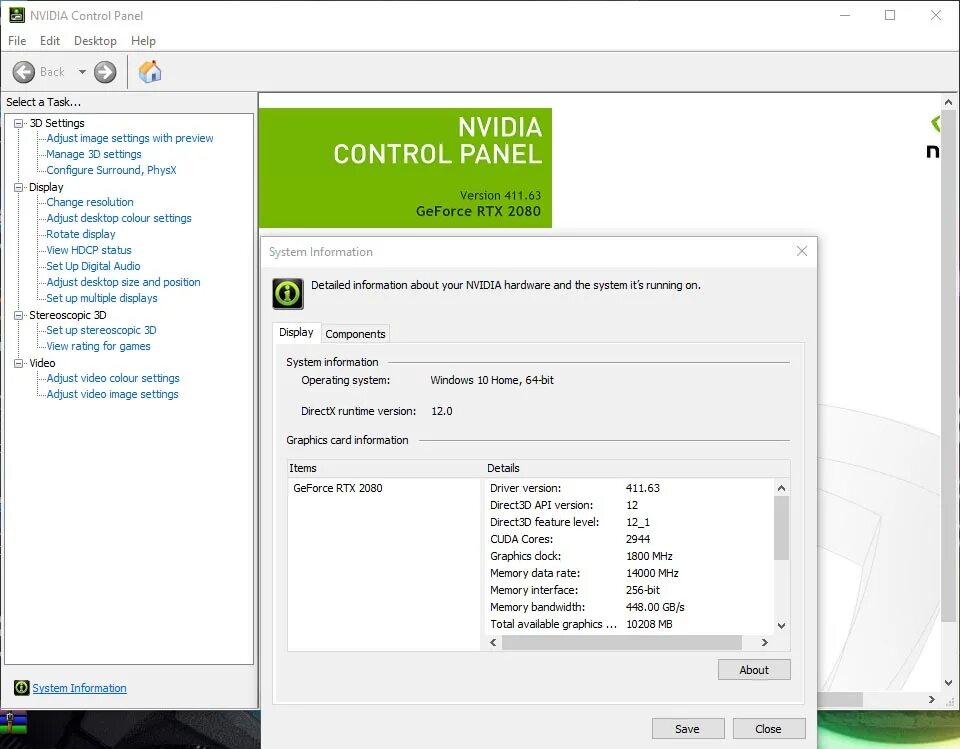
Task: Click the Memory data rate row
Action: [629, 573]
